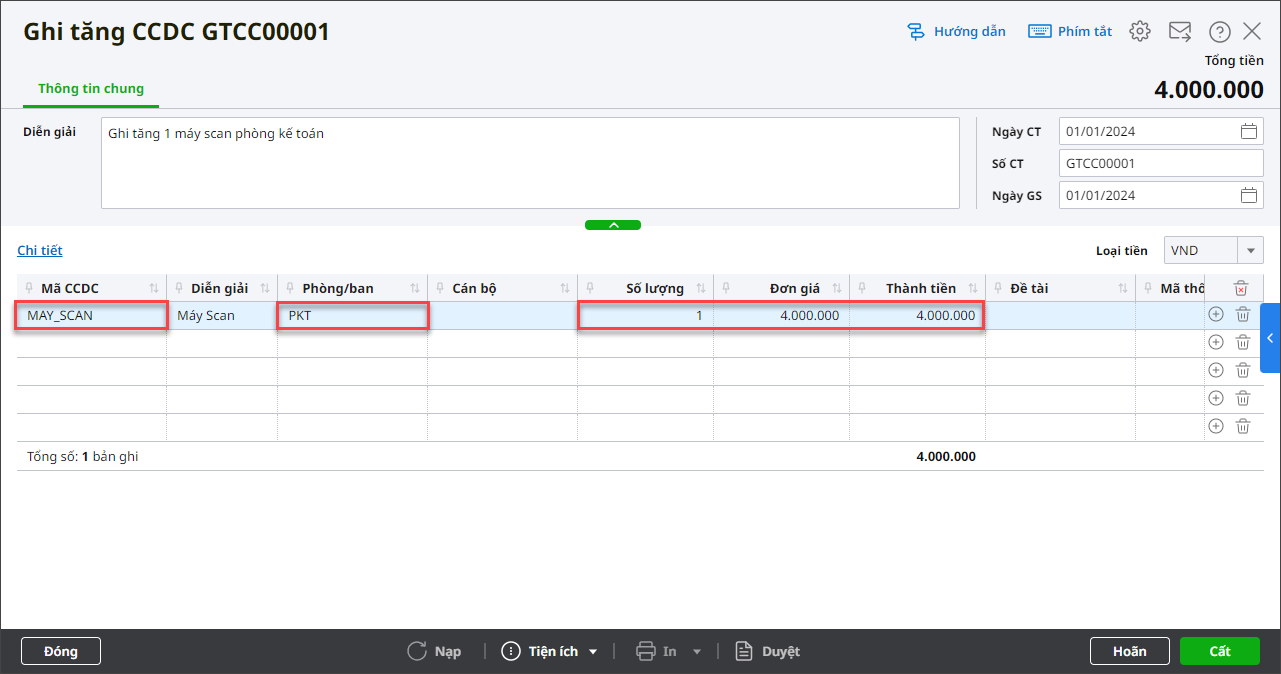Open the help question mark icon
The height and width of the screenshot is (674, 1281).
[x=1219, y=31]
